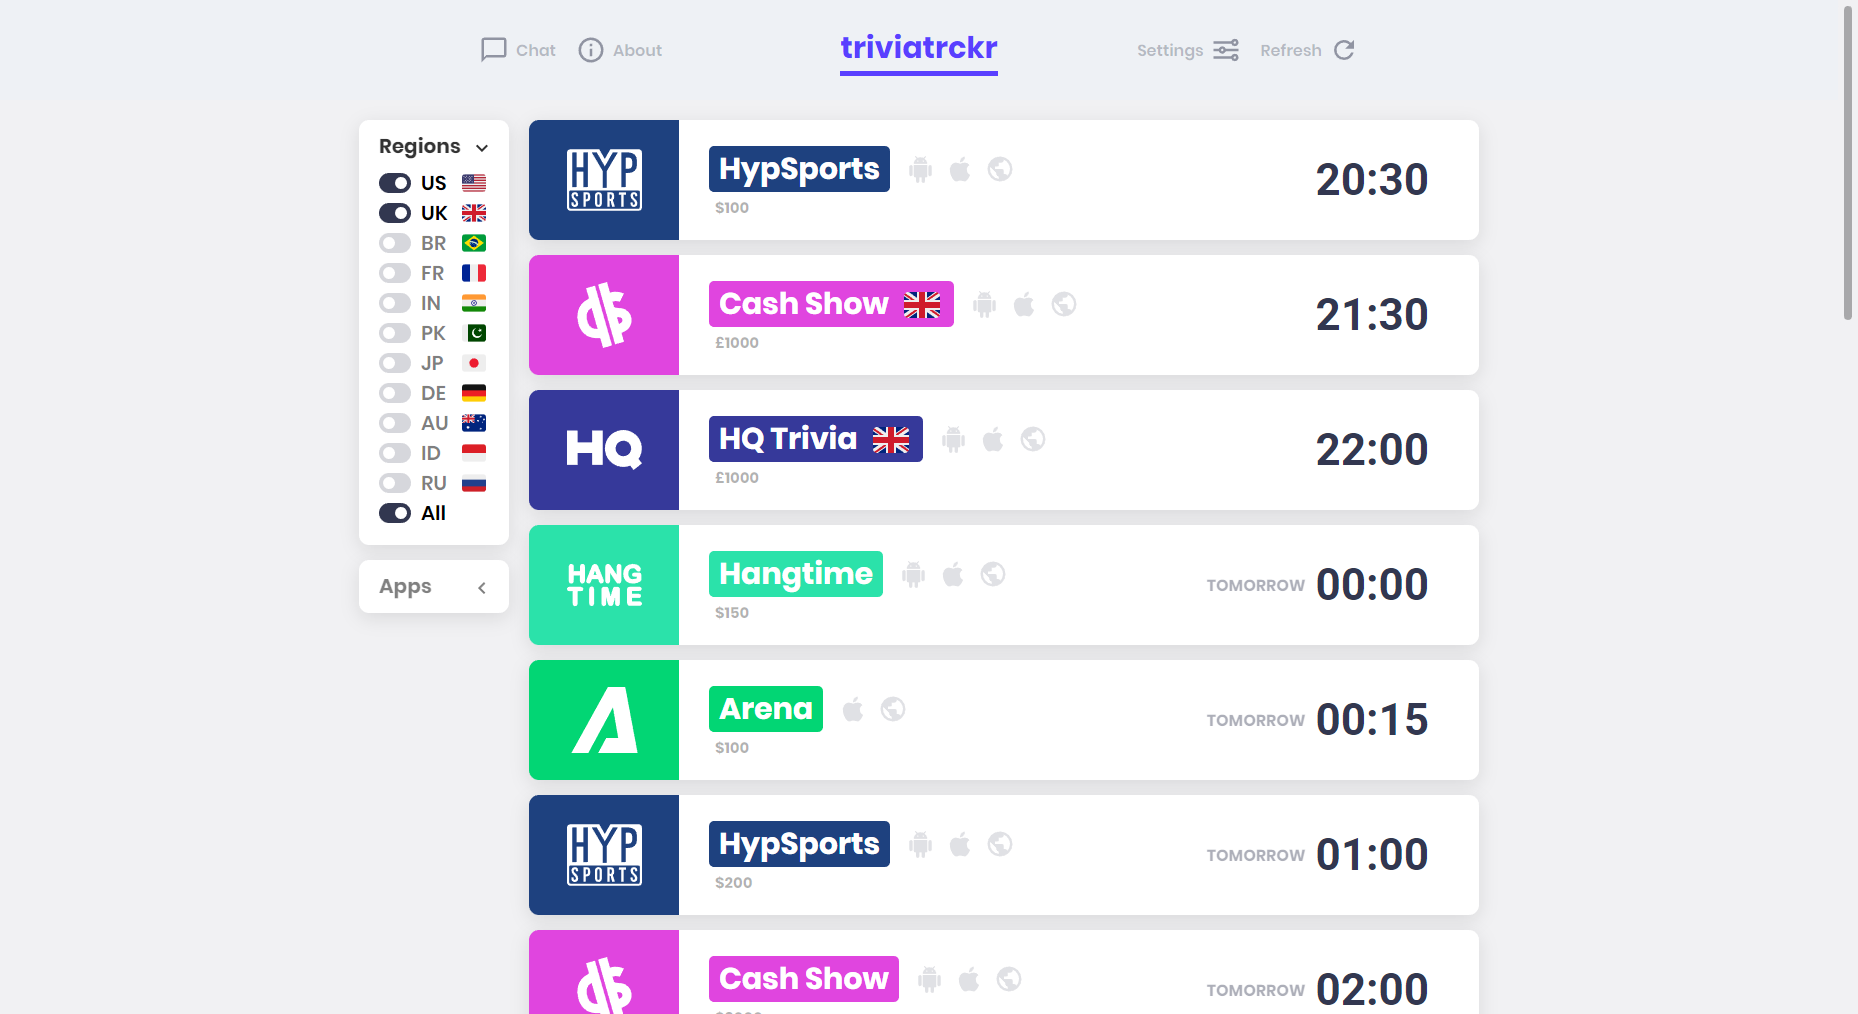Open the About menu item

638,50
